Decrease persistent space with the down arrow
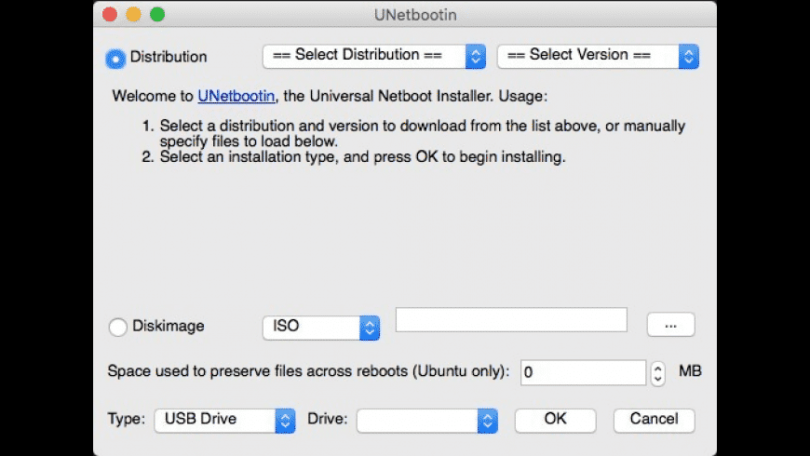The width and height of the screenshot is (810, 456). (x=658, y=379)
